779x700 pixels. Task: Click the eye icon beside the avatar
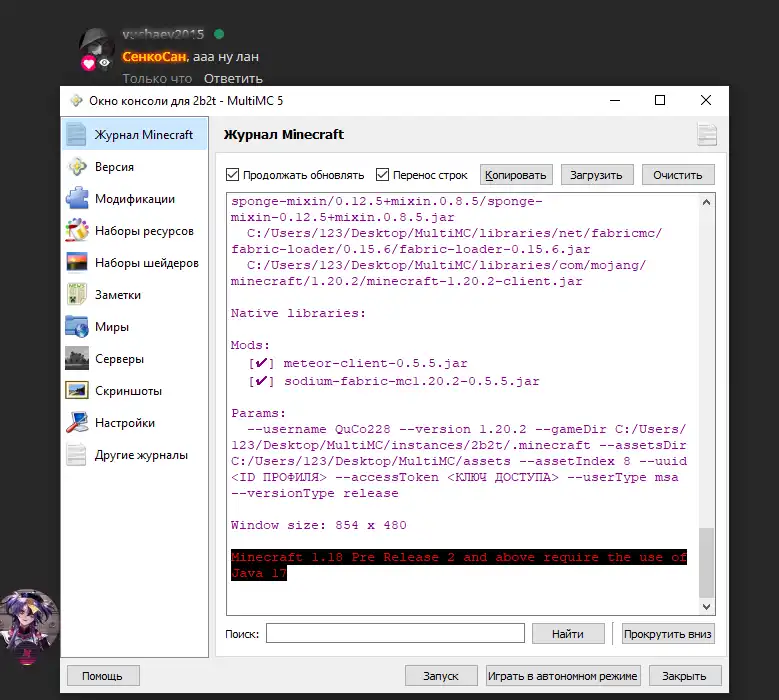[104, 63]
